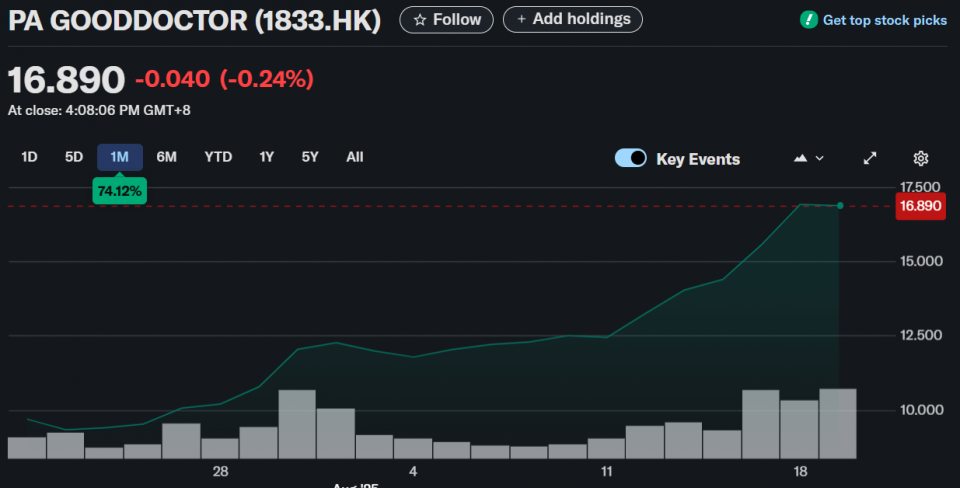Click the last volume bar on the right

pyautogui.click(x=838, y=424)
